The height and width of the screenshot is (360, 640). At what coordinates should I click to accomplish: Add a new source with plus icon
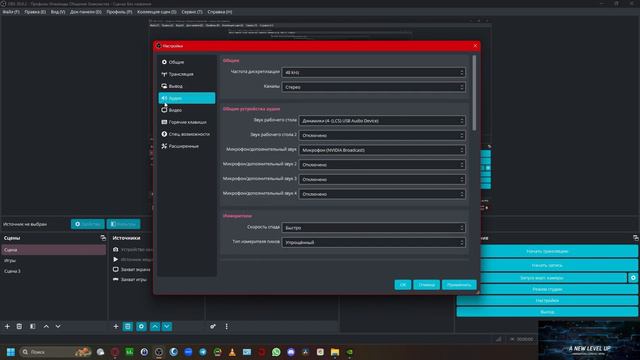(116, 326)
